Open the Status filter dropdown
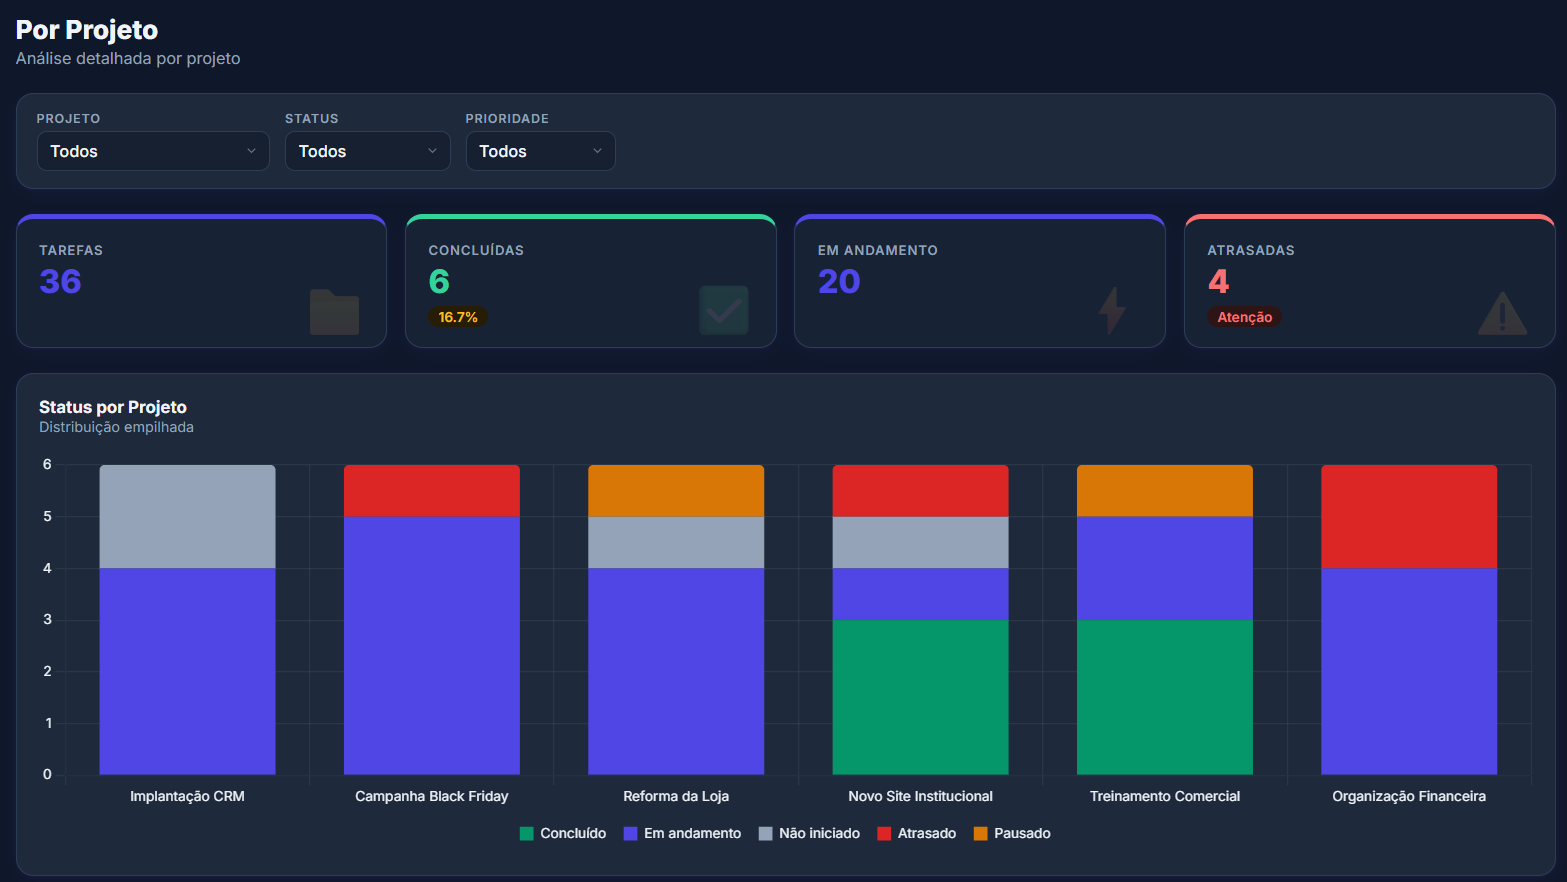This screenshot has height=882, width=1567. (368, 151)
